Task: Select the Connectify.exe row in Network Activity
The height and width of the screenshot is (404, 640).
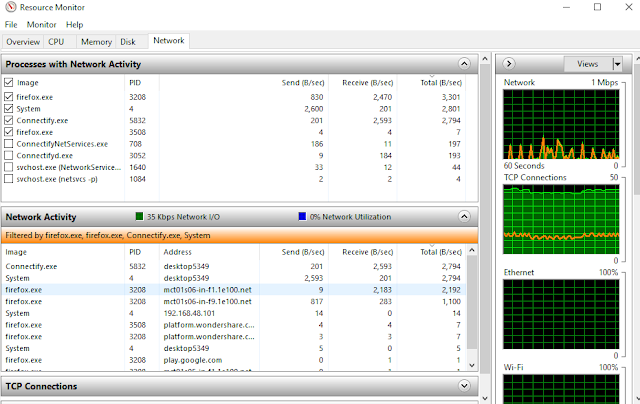Action: [x=233, y=266]
